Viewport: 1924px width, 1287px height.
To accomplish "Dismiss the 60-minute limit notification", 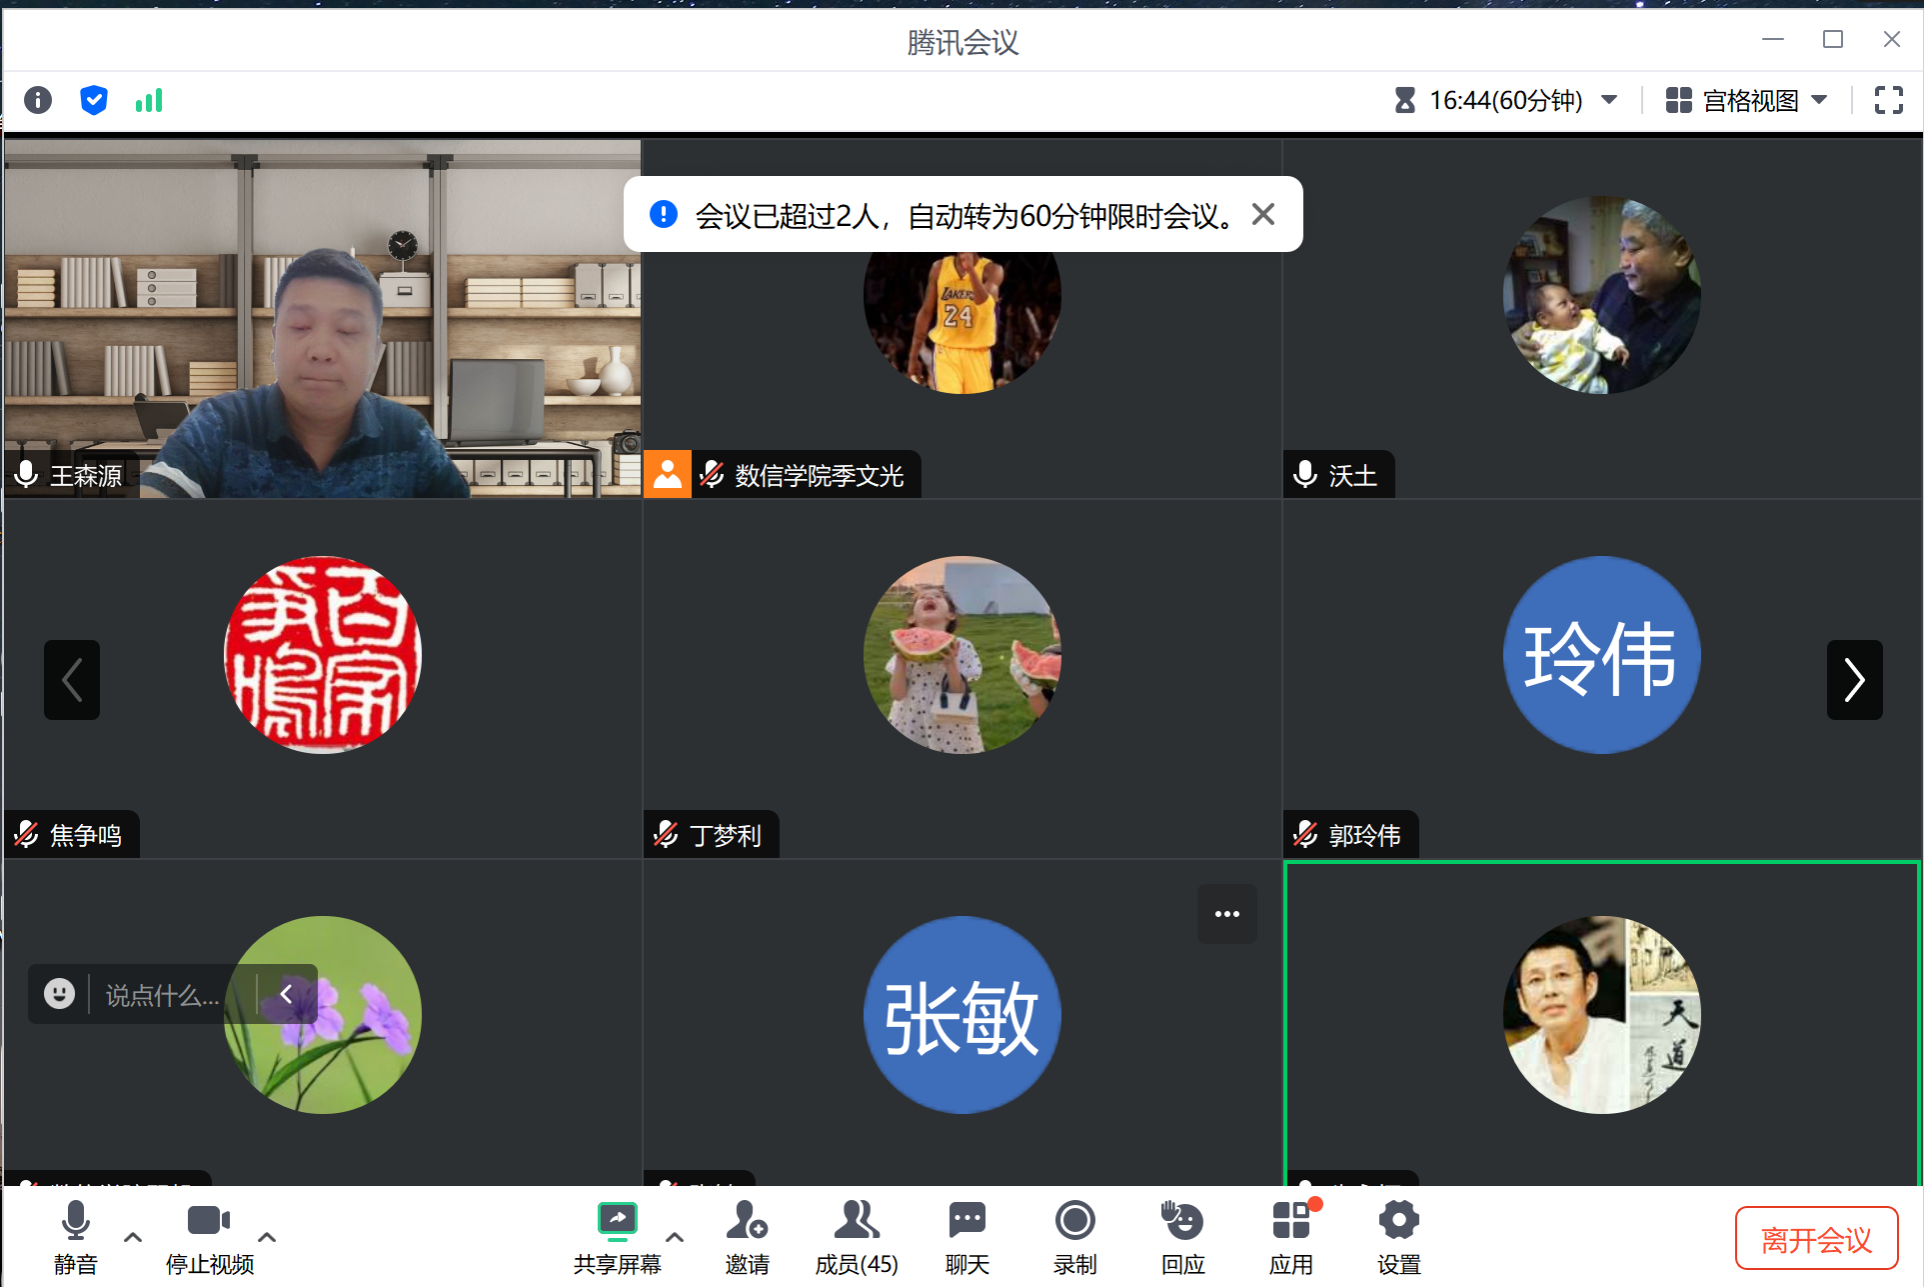I will tap(1263, 214).
